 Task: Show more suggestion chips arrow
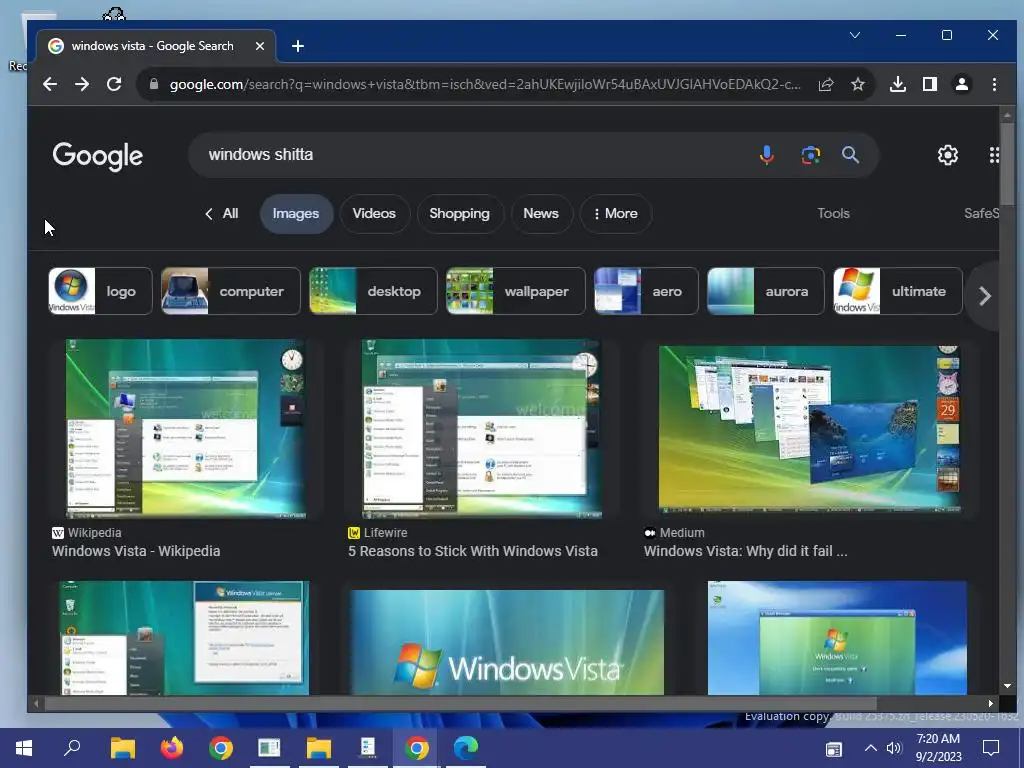click(x=985, y=296)
